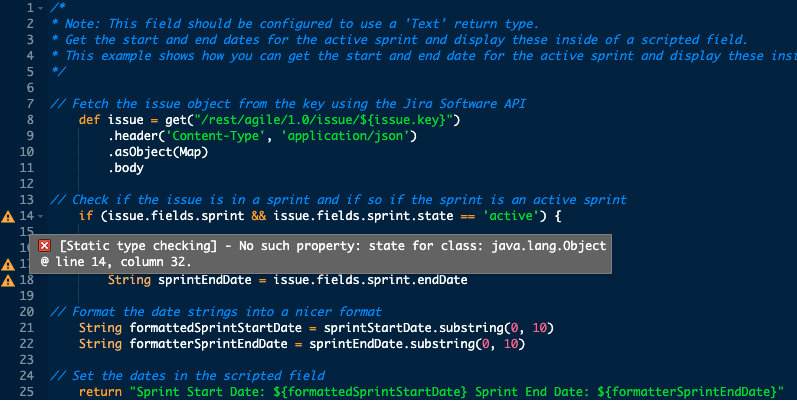Screen dimensions: 797x405
Task: Click the 'active' string on line 14
Action: pyautogui.click(x=511, y=216)
